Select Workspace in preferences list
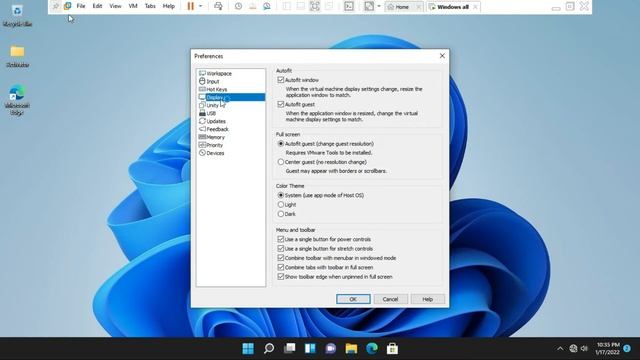 [231, 73]
